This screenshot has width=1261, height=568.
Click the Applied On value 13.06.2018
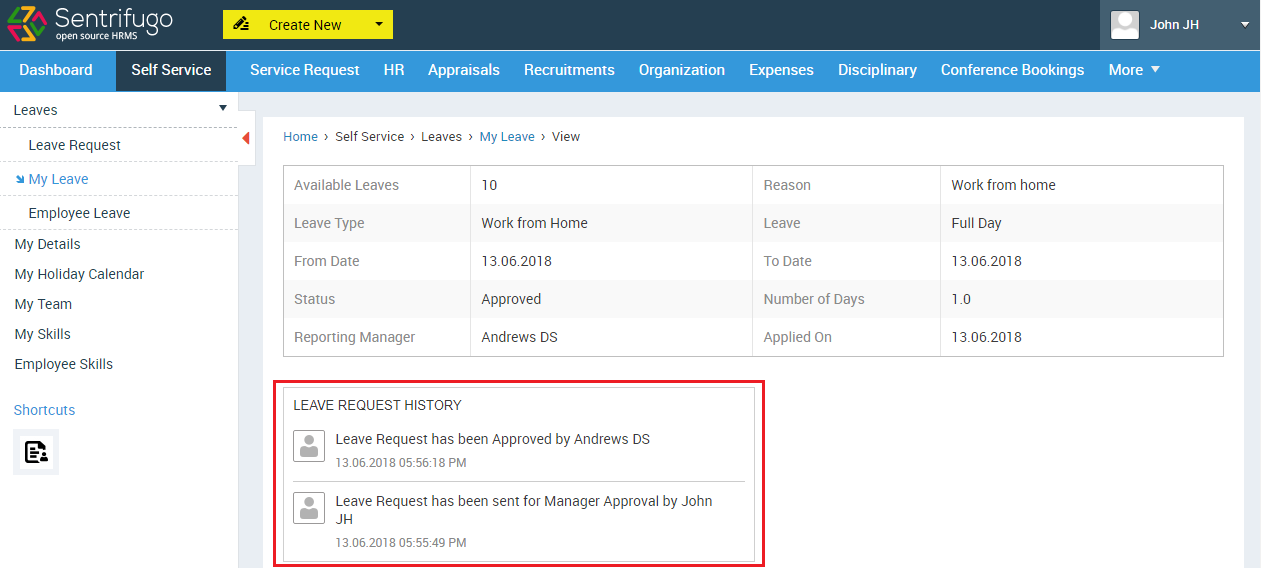(986, 337)
